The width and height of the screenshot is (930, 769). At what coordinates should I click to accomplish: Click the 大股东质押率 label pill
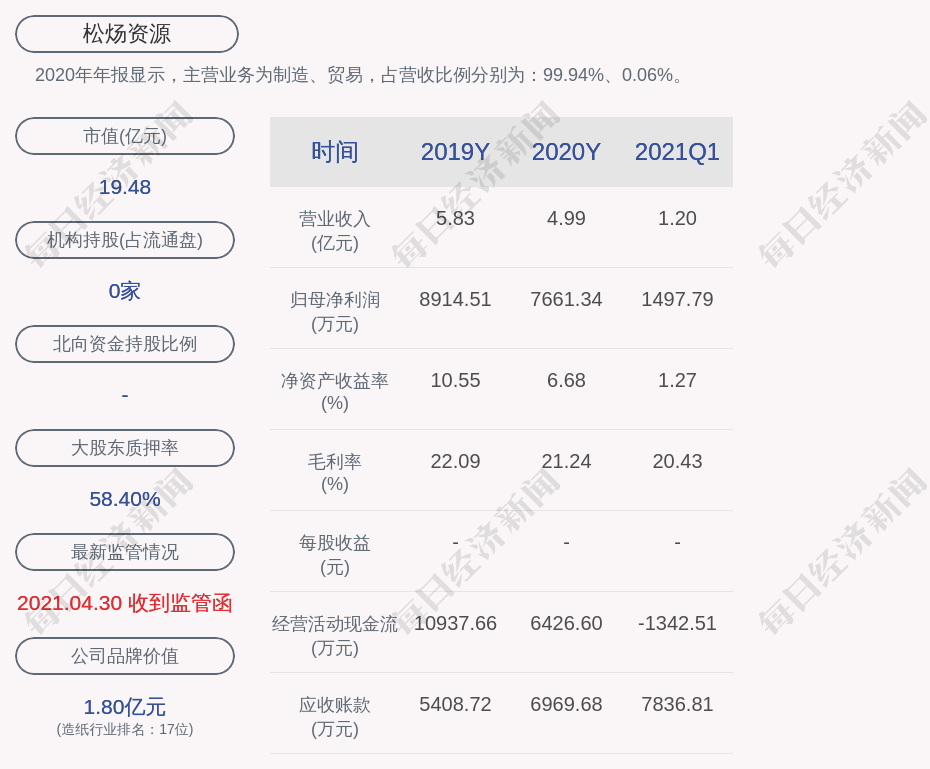tap(125, 448)
